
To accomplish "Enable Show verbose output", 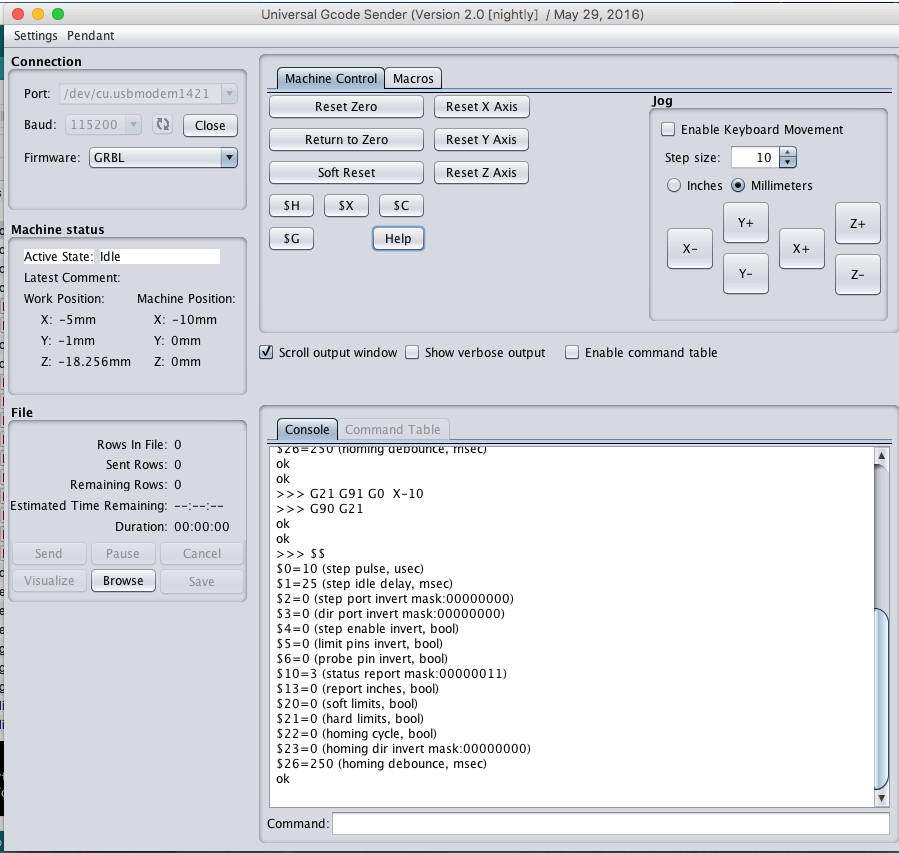I will (x=412, y=352).
